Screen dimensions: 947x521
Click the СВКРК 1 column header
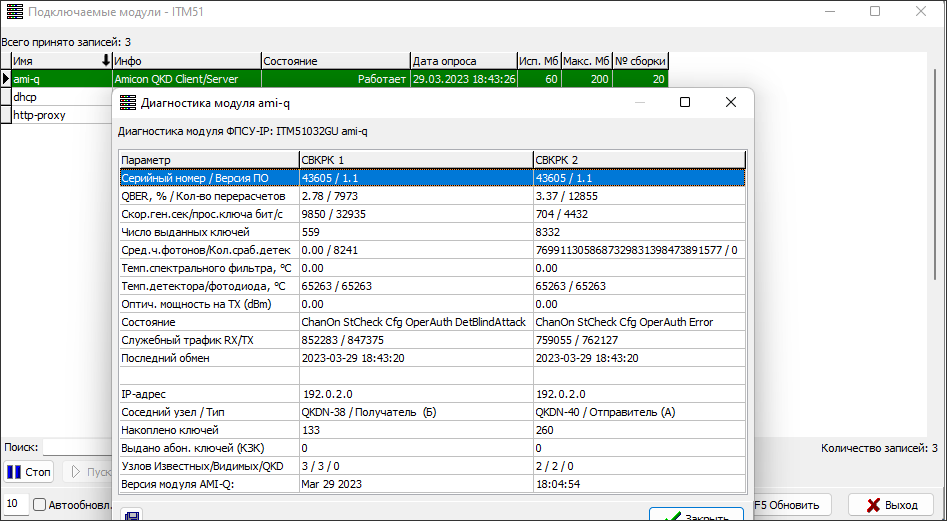(x=415, y=160)
